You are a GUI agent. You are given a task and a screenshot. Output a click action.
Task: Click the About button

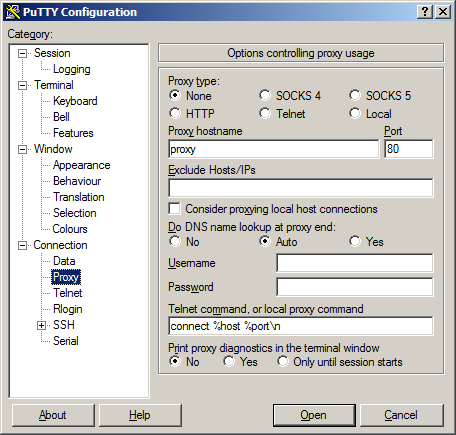pyautogui.click(x=53, y=415)
